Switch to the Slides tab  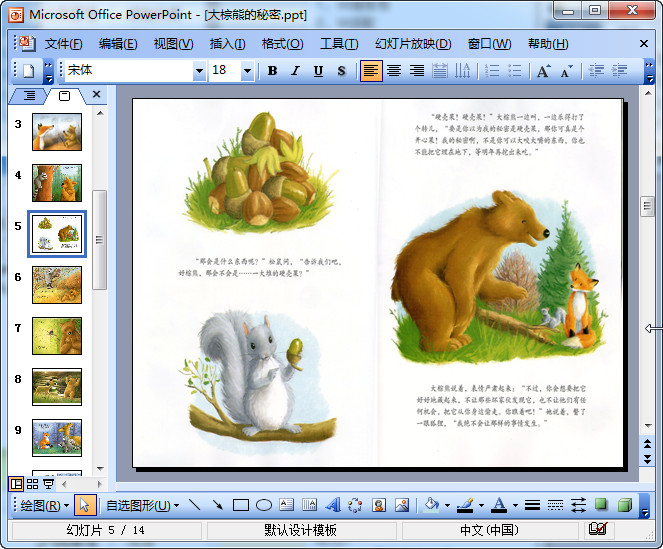click(64, 96)
